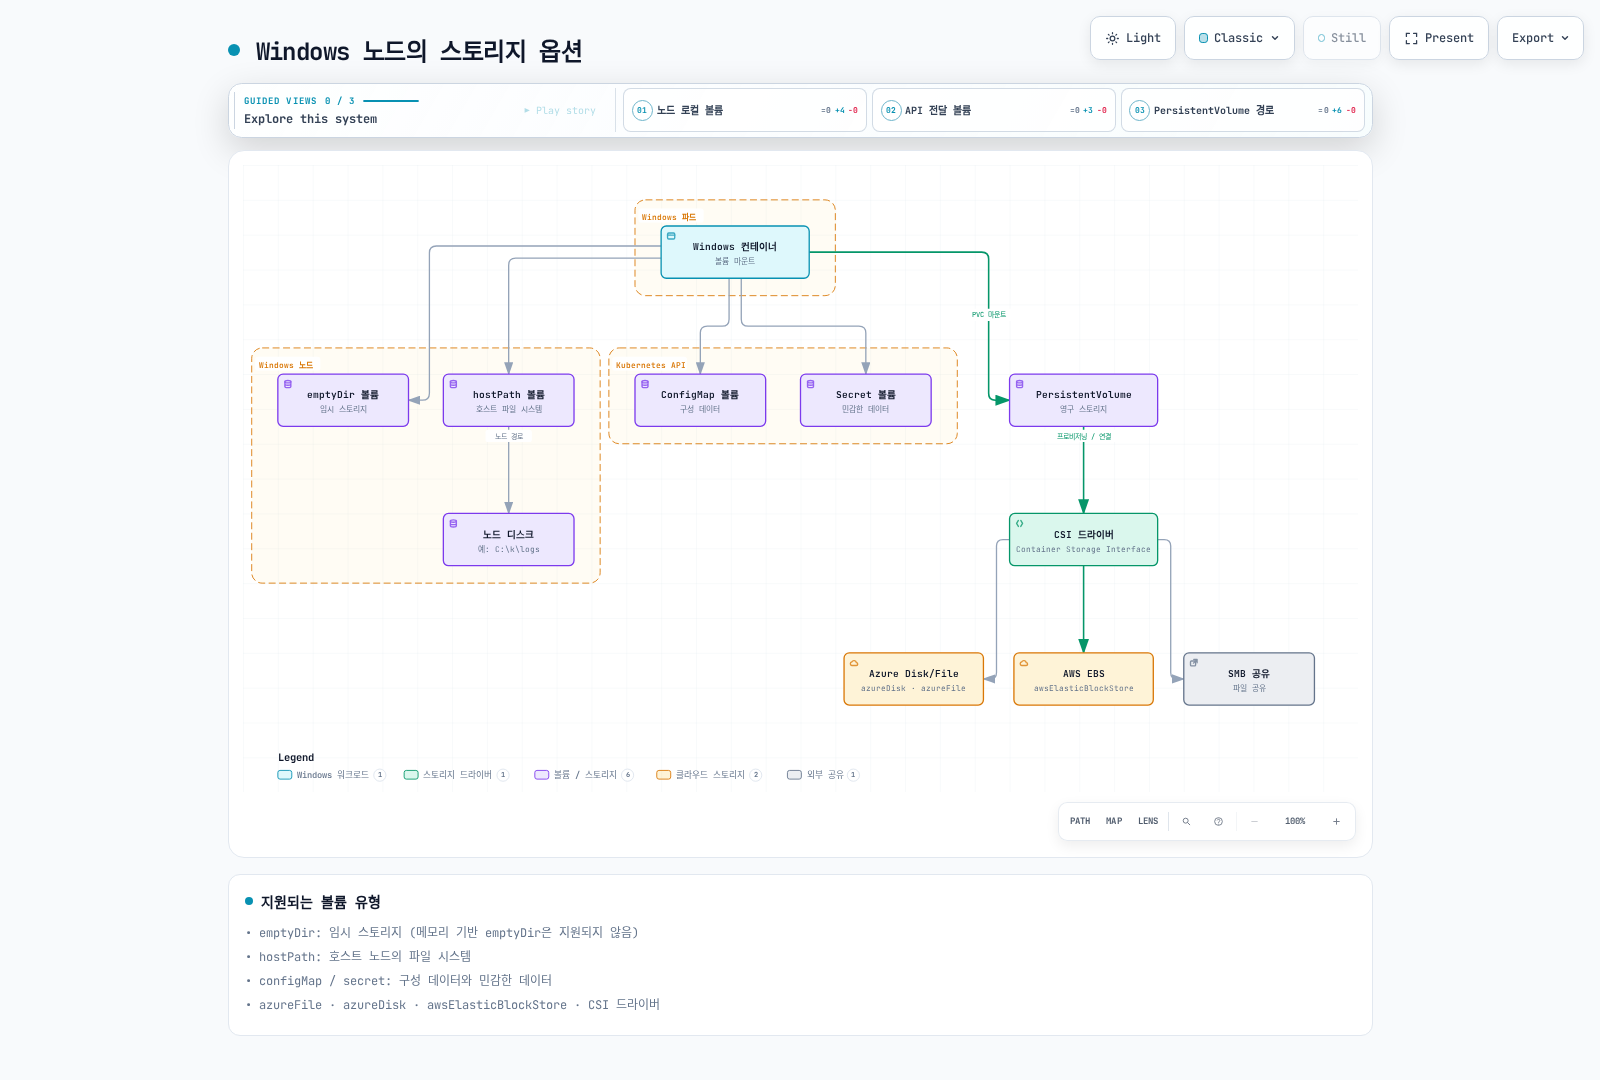This screenshot has height=1080, width=1600.
Task: Click the 지원되는 볼륨 유형 heading
Action: 320,902
